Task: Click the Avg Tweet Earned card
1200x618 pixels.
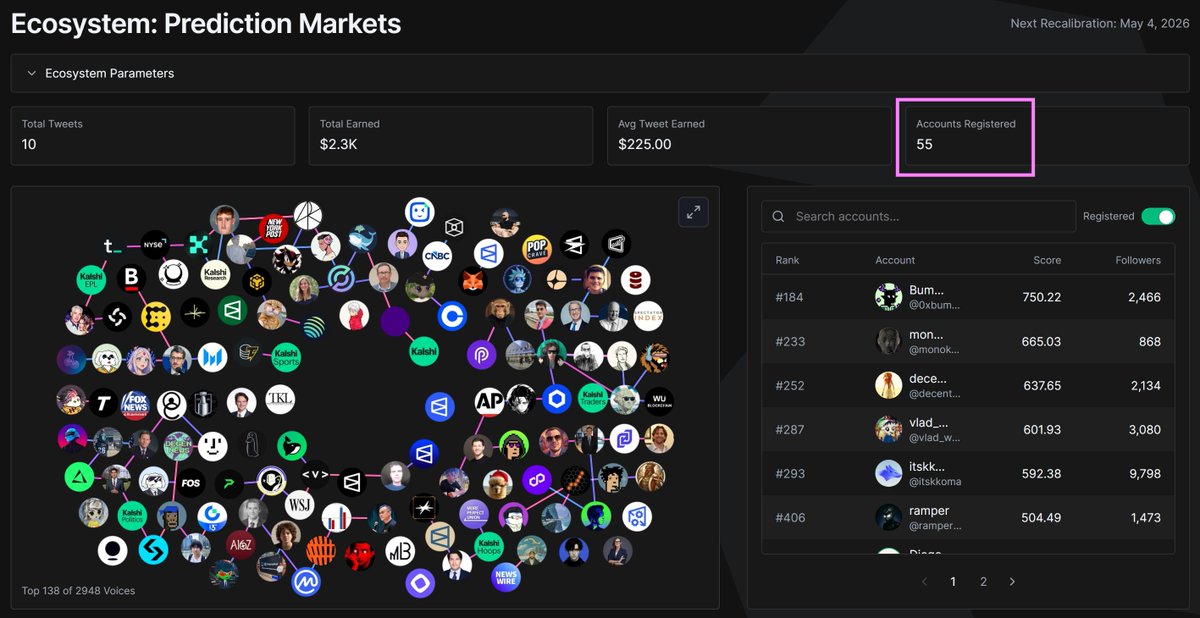Action: click(749, 136)
